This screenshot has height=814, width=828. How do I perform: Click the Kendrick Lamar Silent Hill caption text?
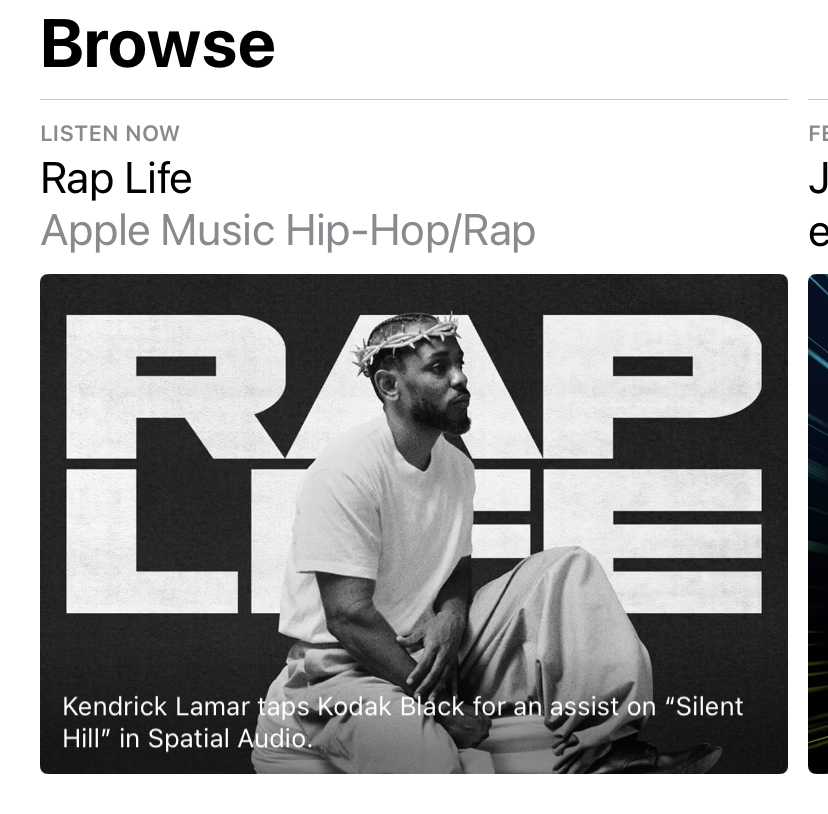point(402,722)
